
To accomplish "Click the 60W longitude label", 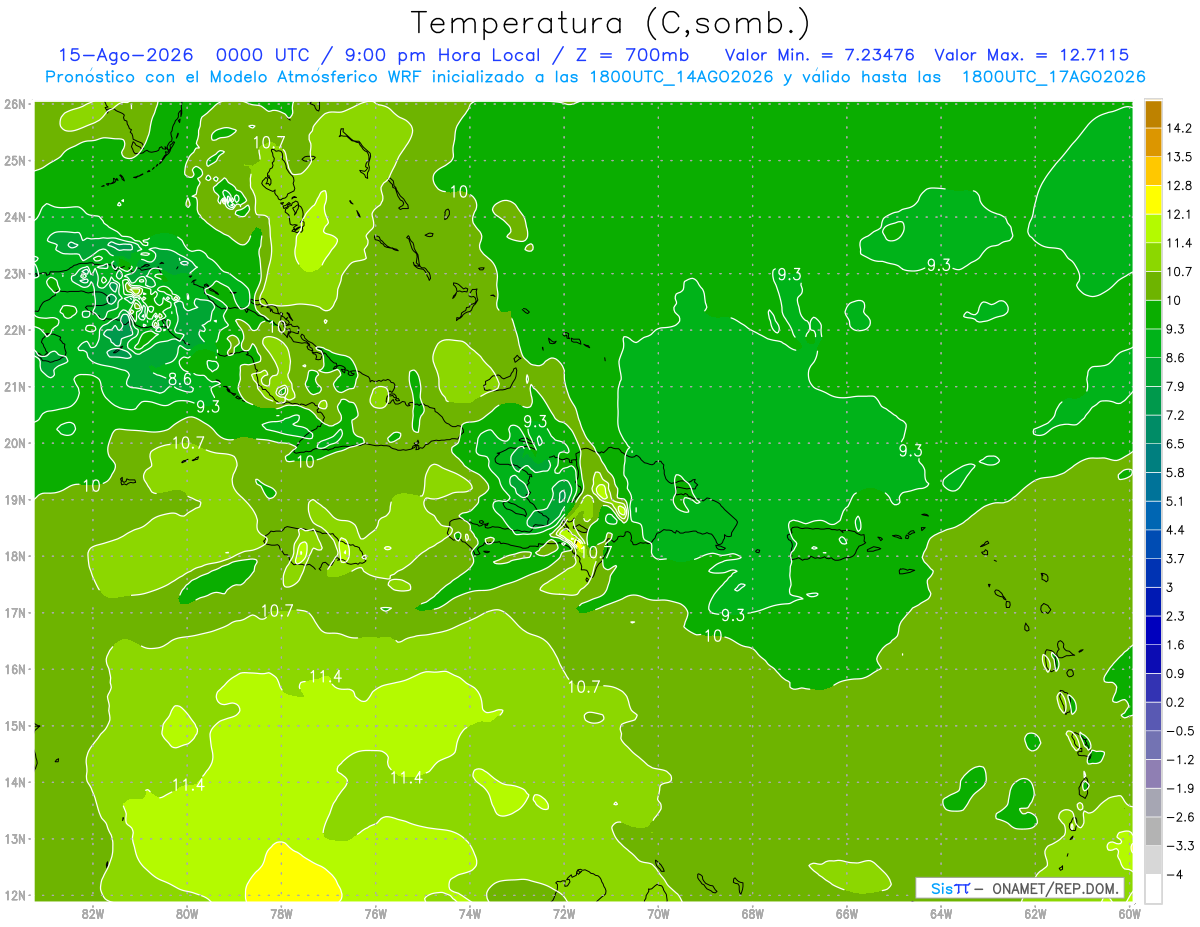I will point(1130,913).
